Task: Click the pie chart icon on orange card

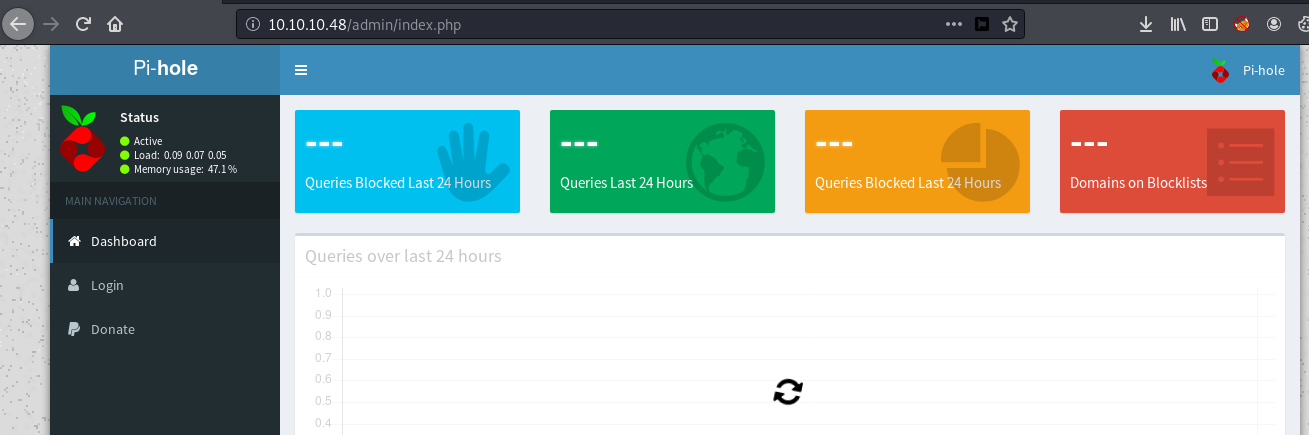Action: (980, 160)
